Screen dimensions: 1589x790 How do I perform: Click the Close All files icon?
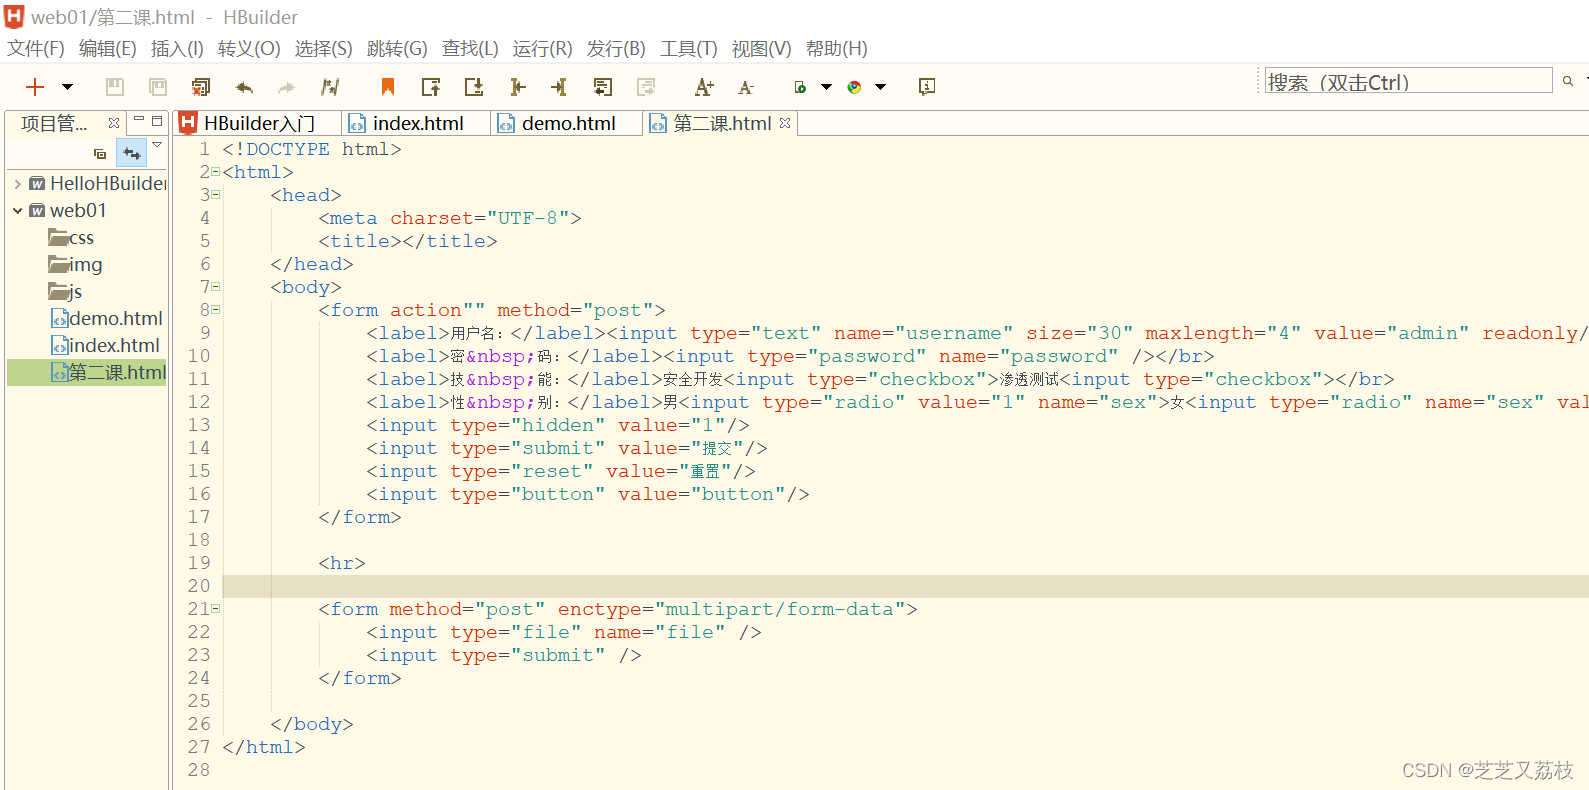(201, 87)
